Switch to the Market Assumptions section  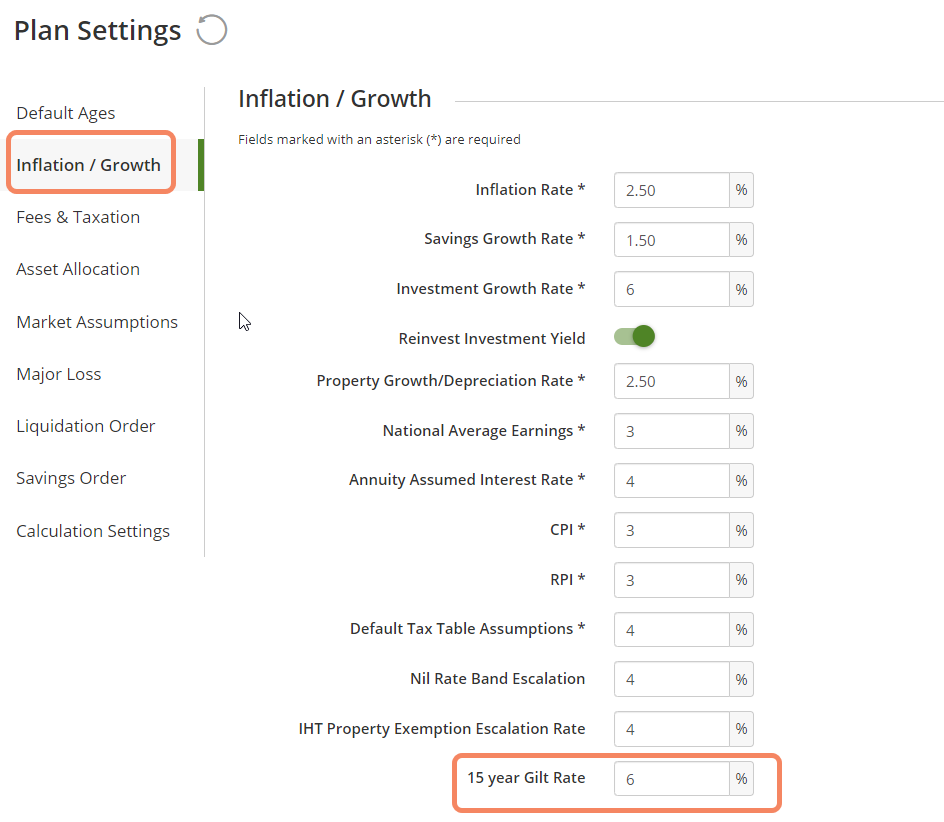tap(97, 322)
